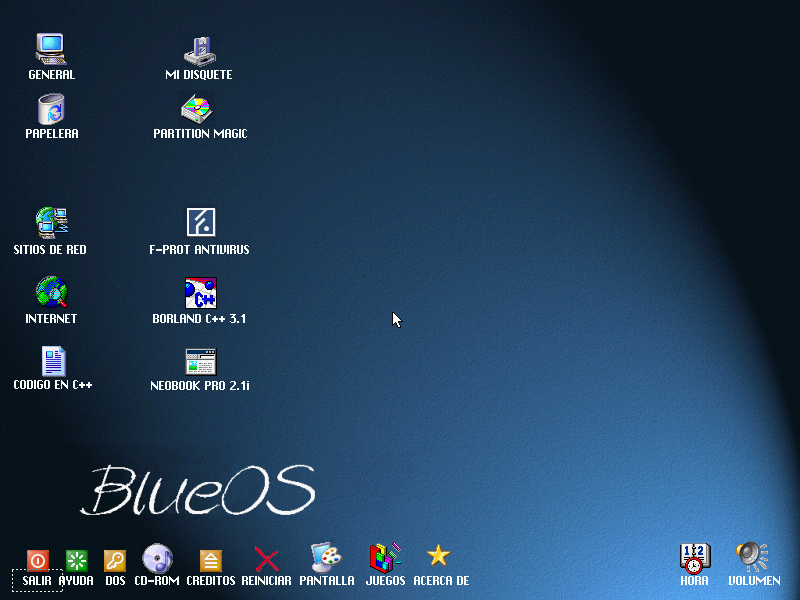Open the MI DISQUETE floppy icon
The height and width of the screenshot is (600, 800).
coord(199,51)
